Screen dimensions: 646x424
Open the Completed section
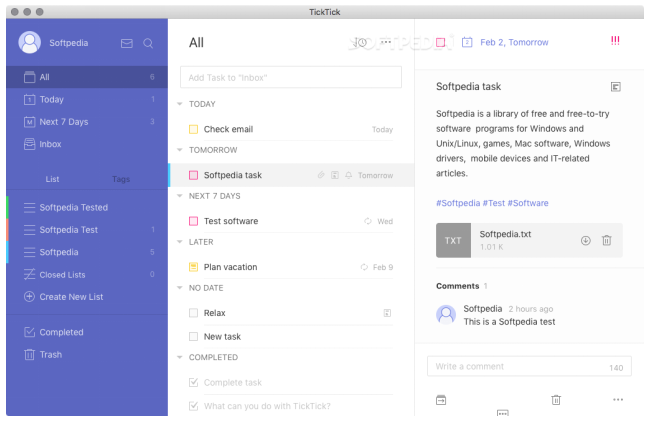(x=87, y=332)
